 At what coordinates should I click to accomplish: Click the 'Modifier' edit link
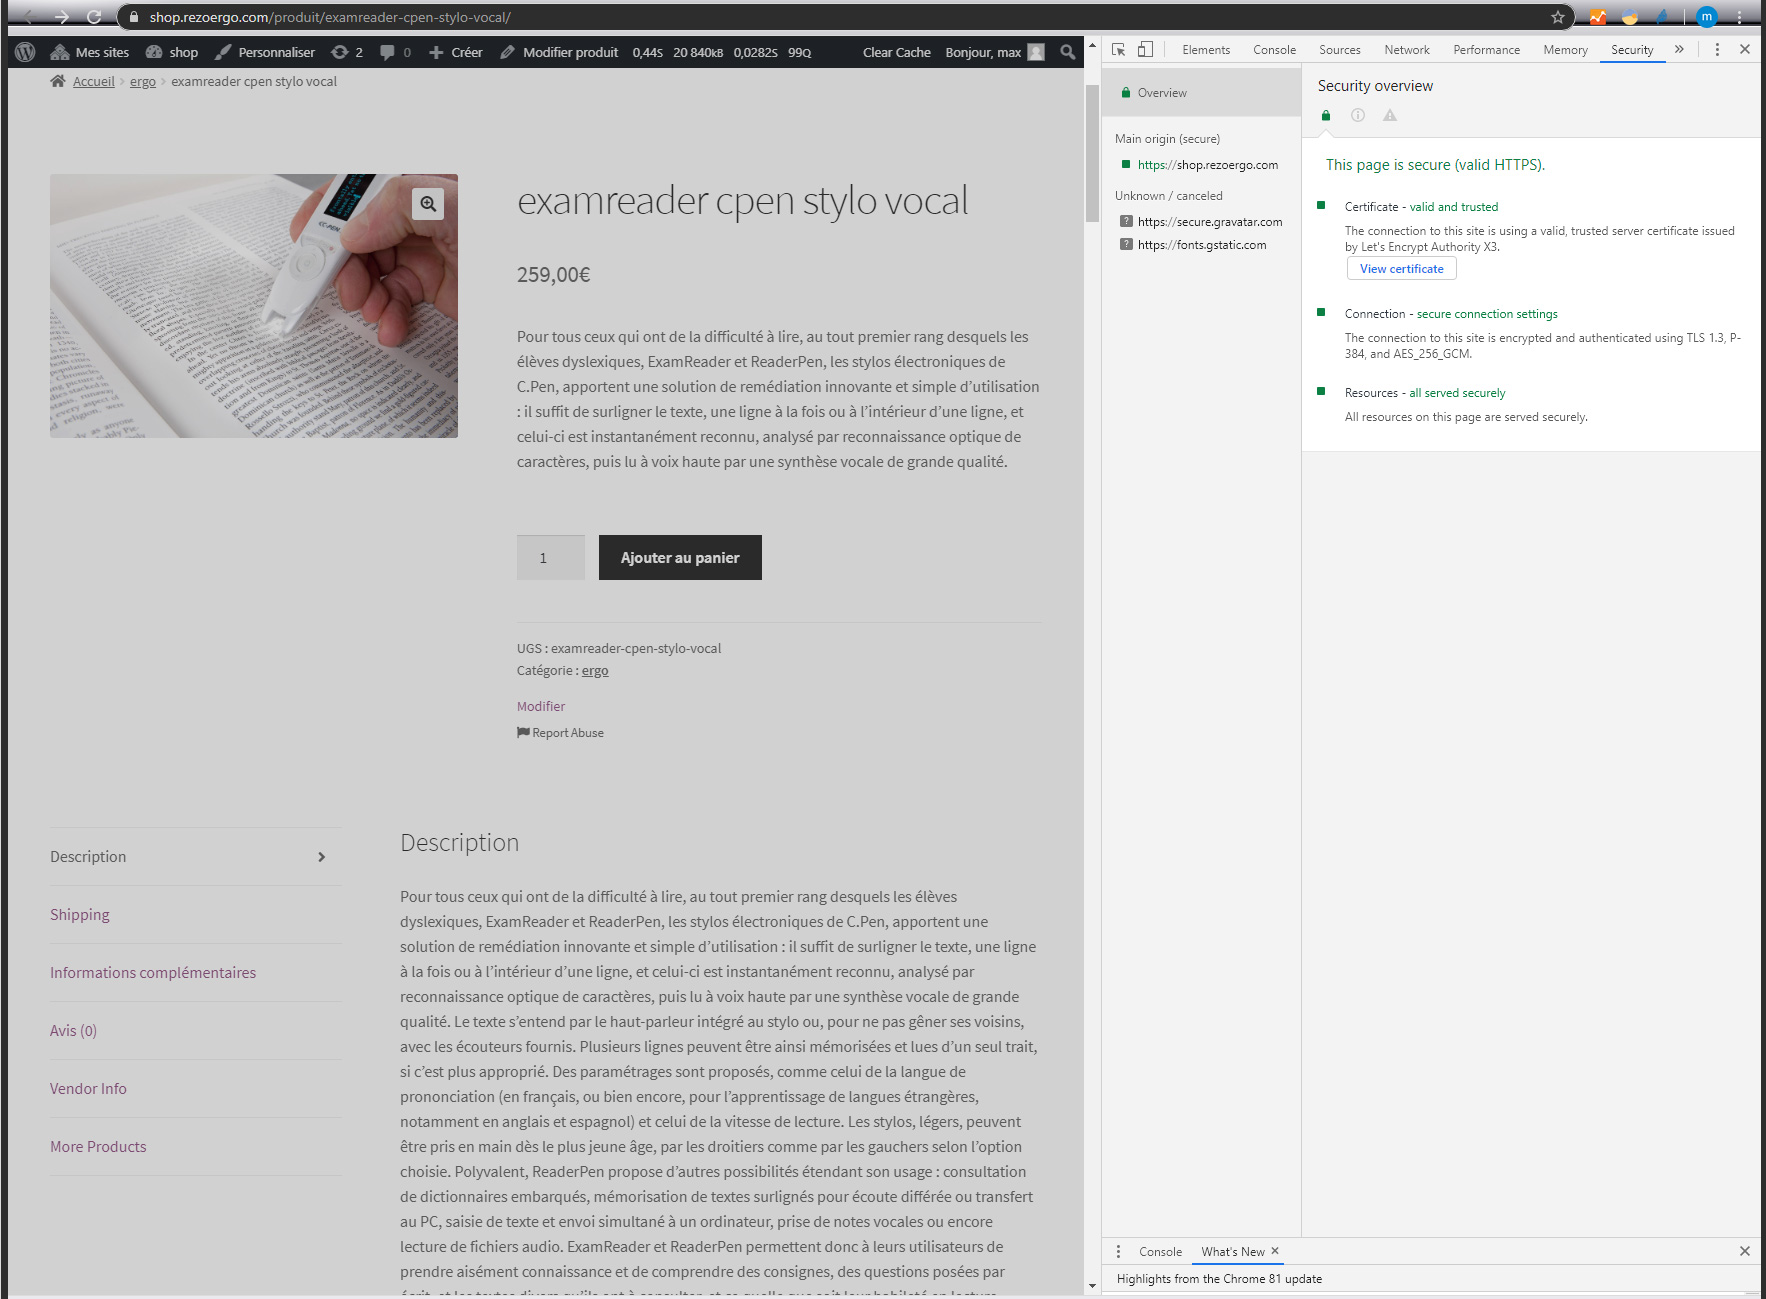tap(541, 706)
